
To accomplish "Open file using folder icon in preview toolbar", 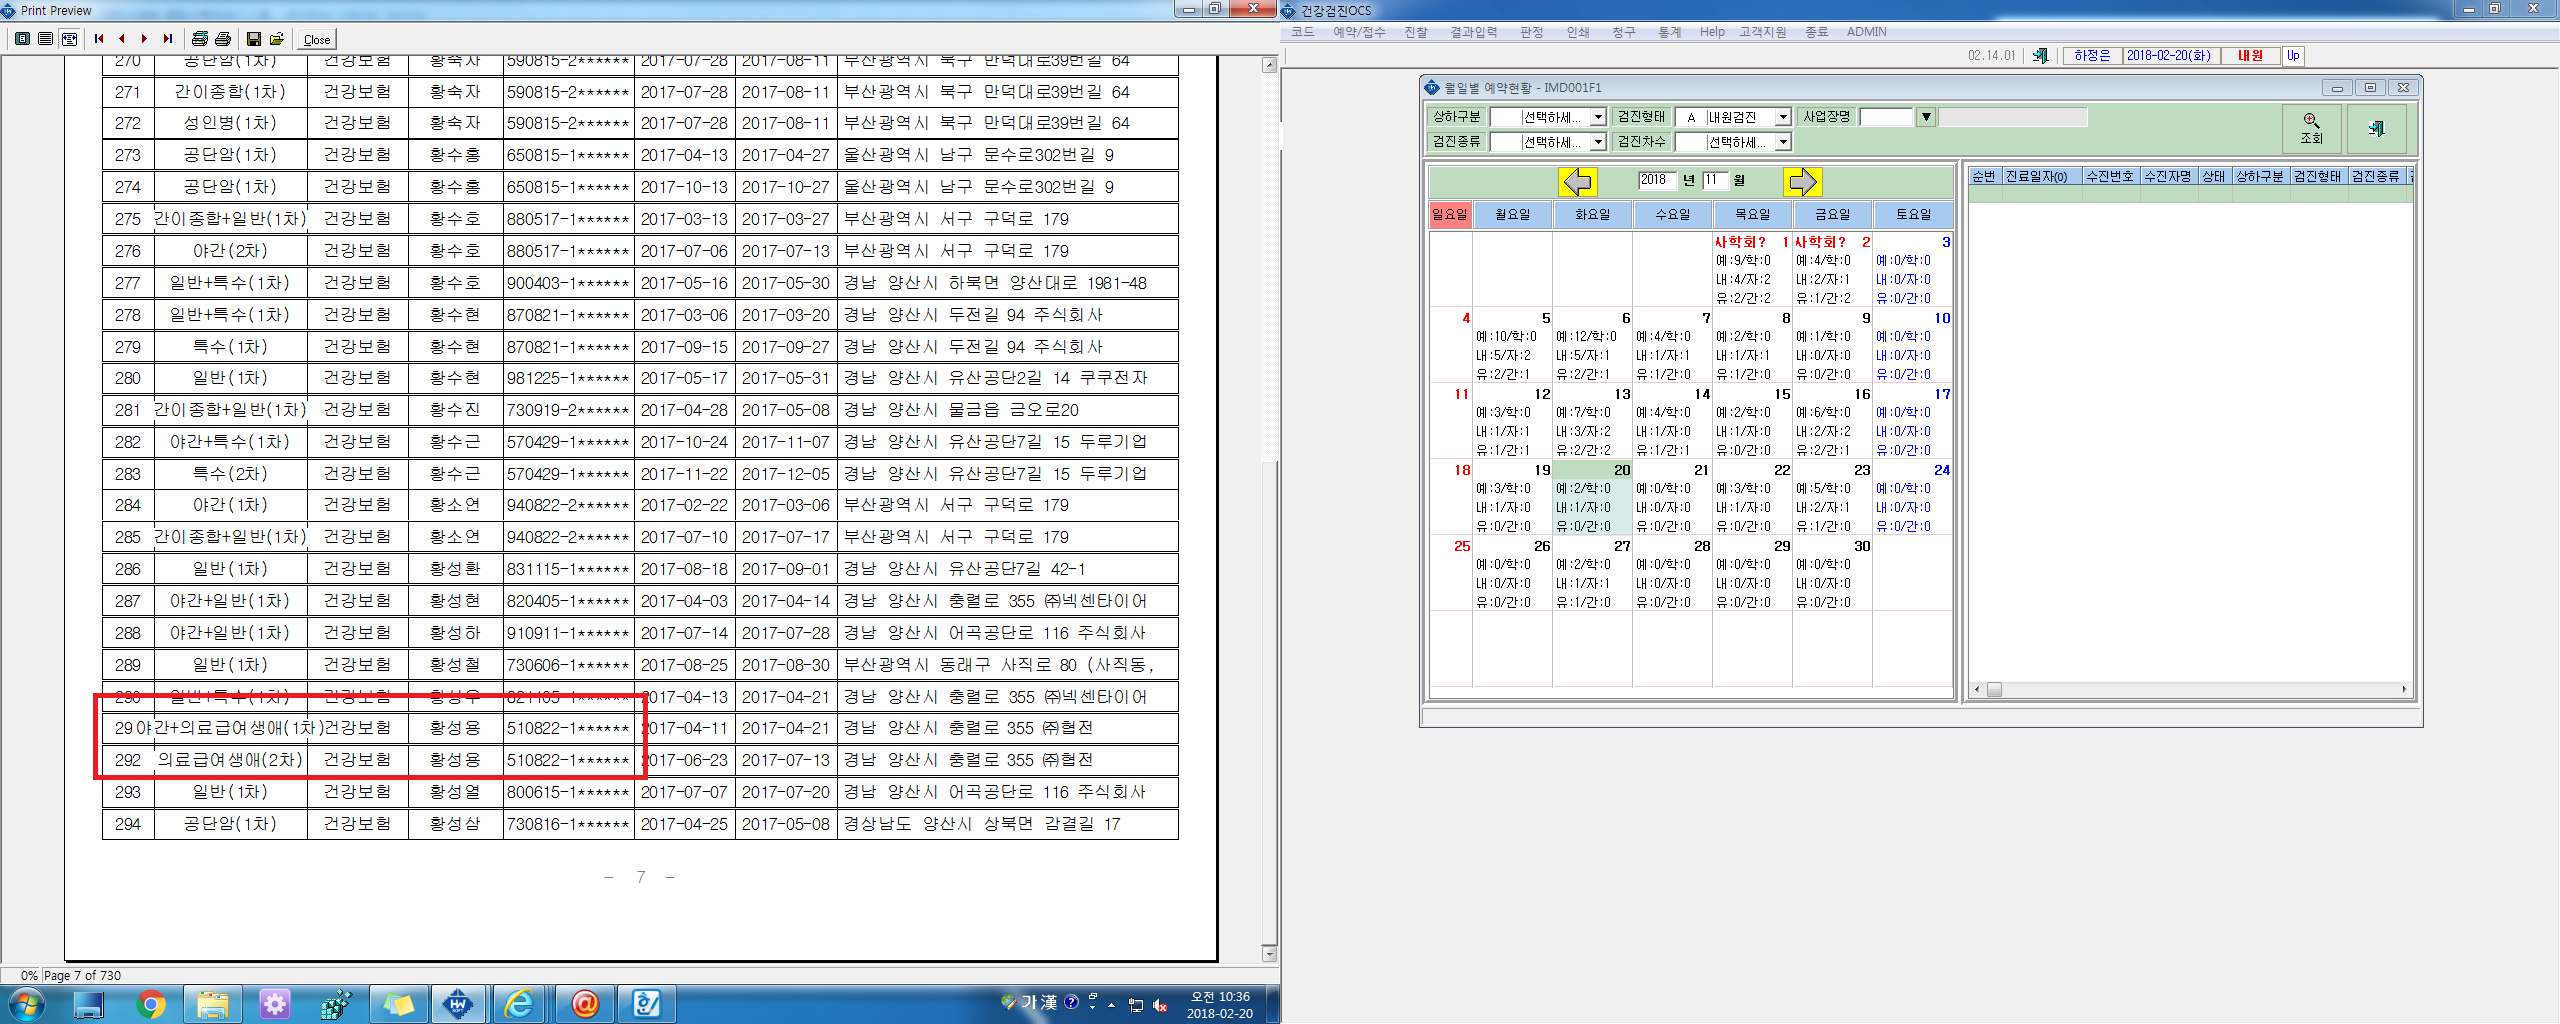I will pyautogui.click(x=277, y=39).
